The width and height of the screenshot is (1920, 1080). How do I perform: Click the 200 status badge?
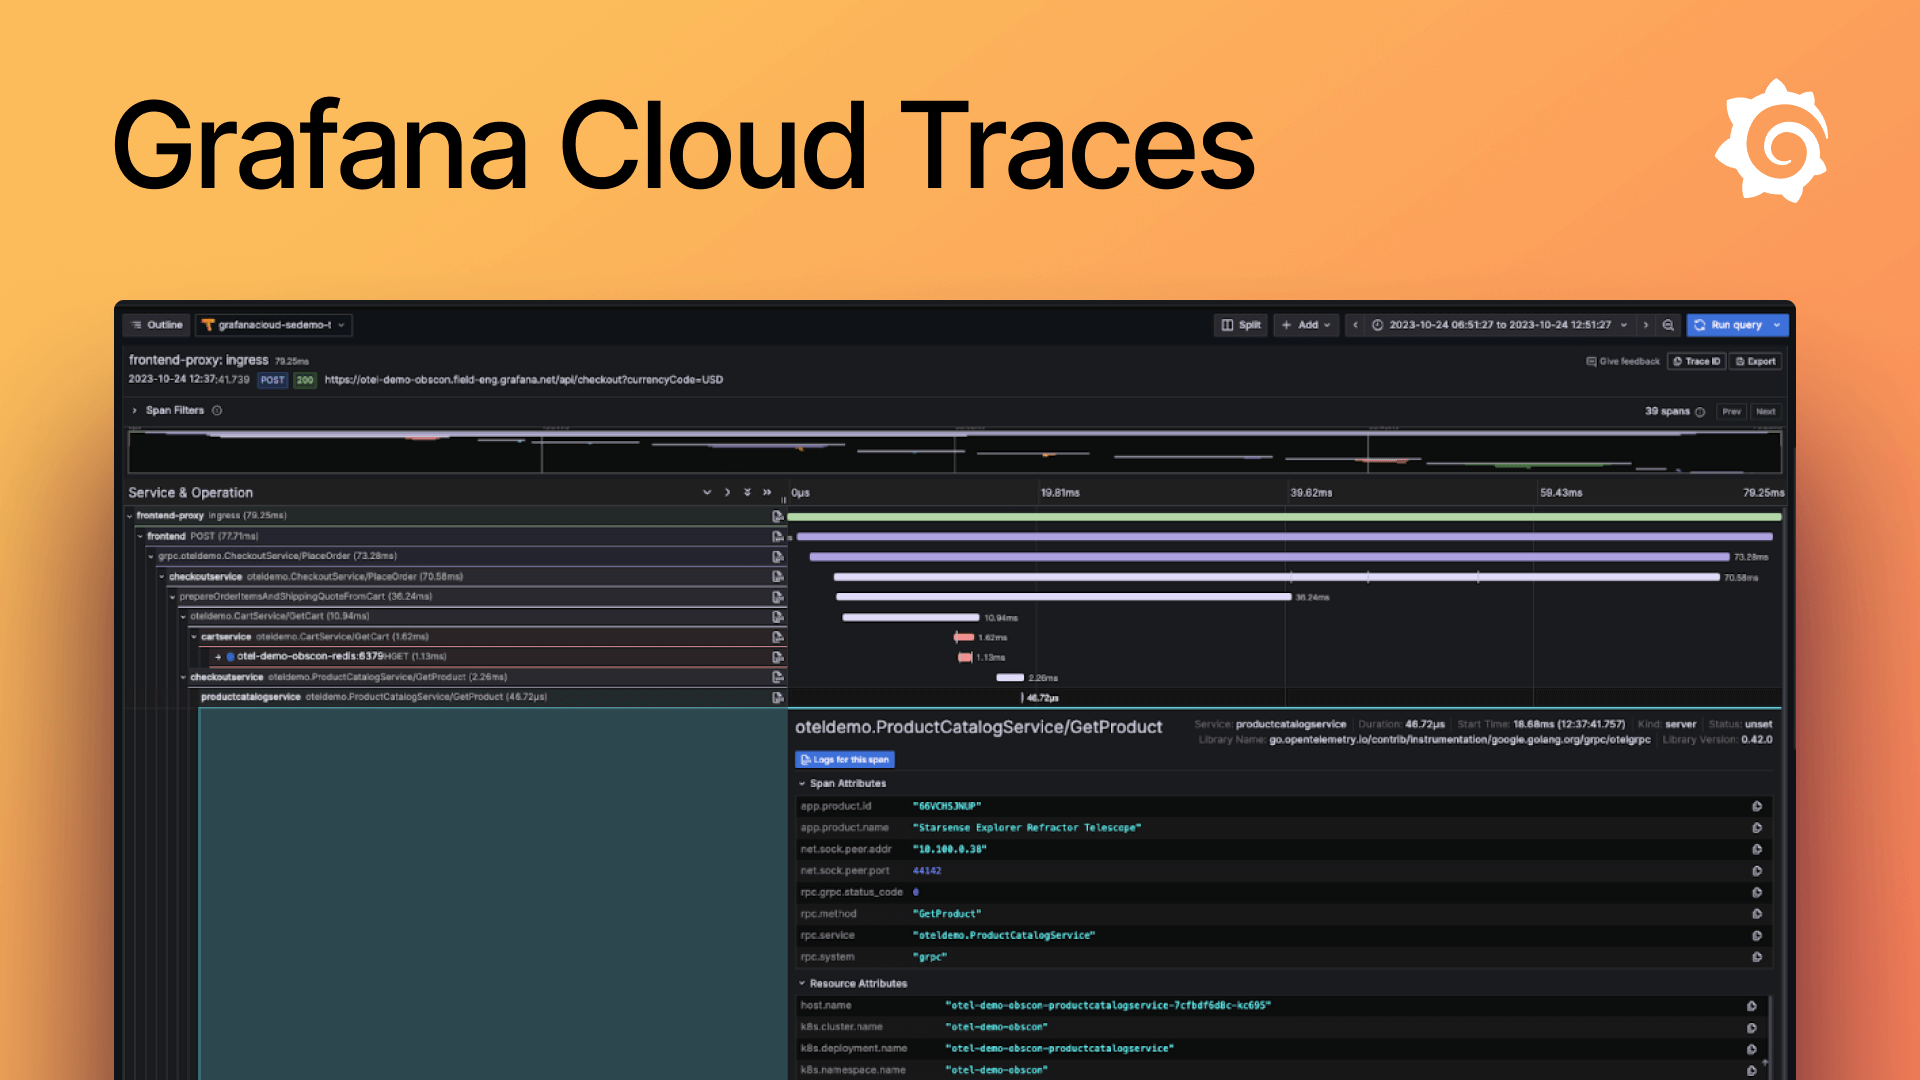pos(305,380)
